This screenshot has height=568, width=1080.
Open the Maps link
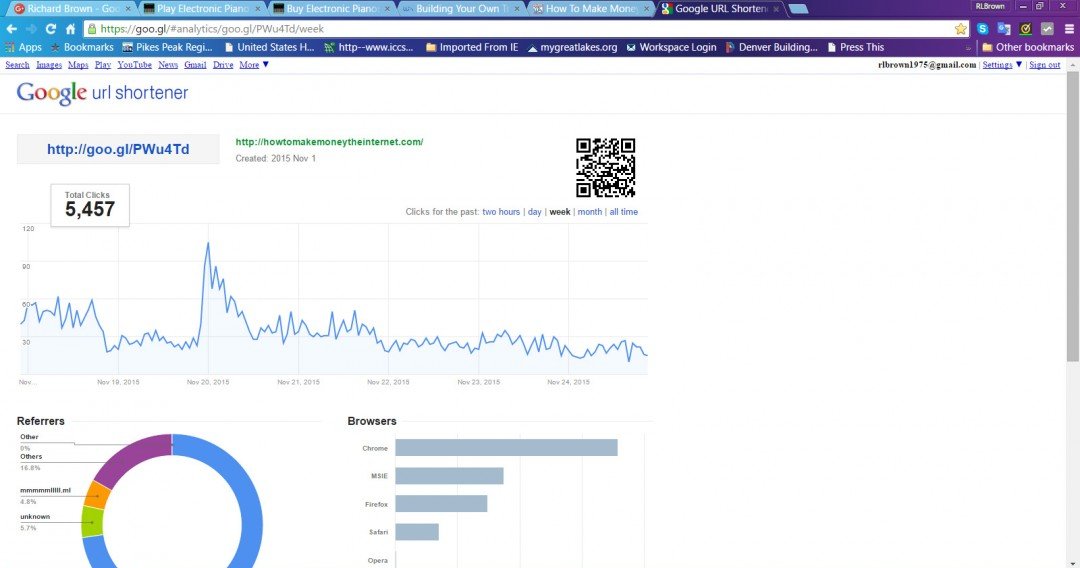tap(78, 65)
